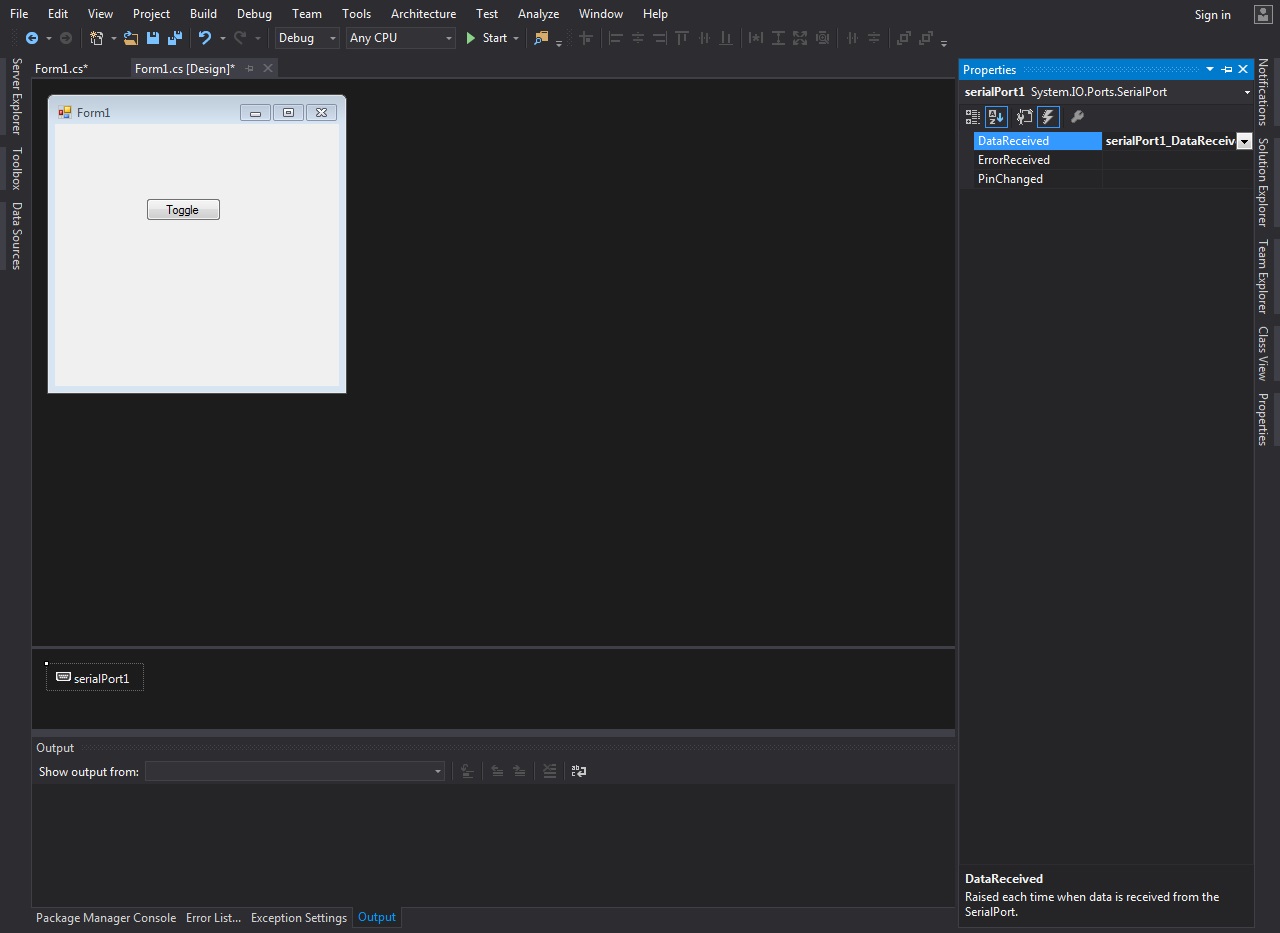Click the Align Rights layout icon
The width and height of the screenshot is (1280, 933).
(x=660, y=38)
